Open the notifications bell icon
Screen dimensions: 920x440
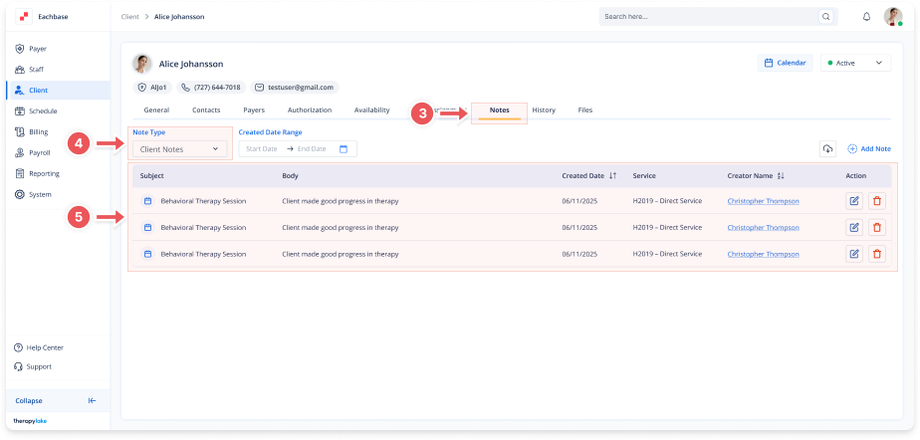(866, 17)
